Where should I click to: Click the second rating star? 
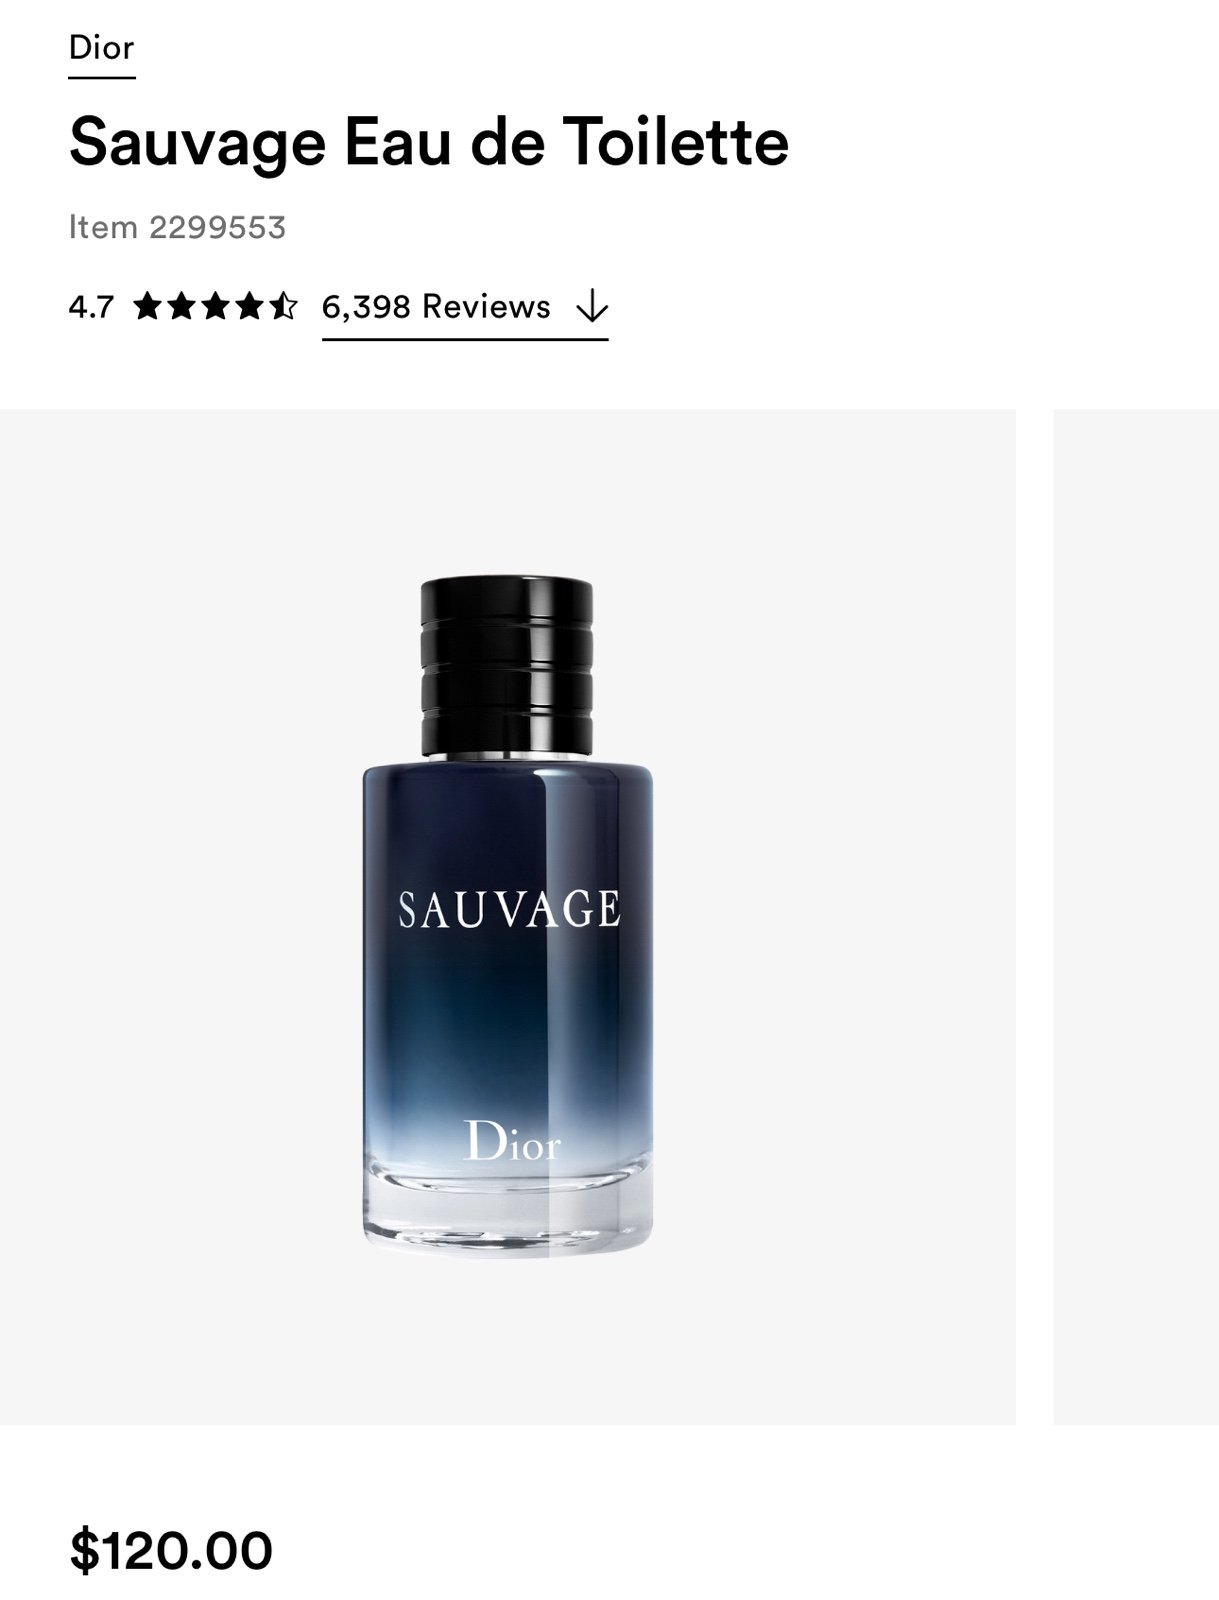[182, 306]
